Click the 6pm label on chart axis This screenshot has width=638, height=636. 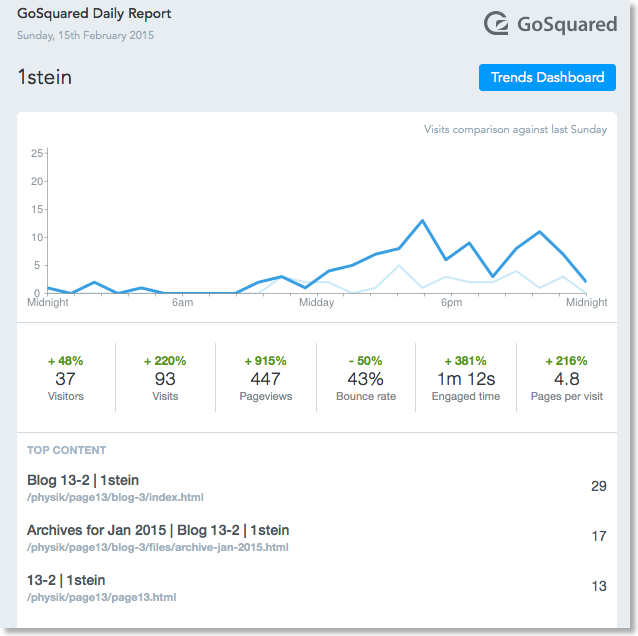click(x=452, y=302)
